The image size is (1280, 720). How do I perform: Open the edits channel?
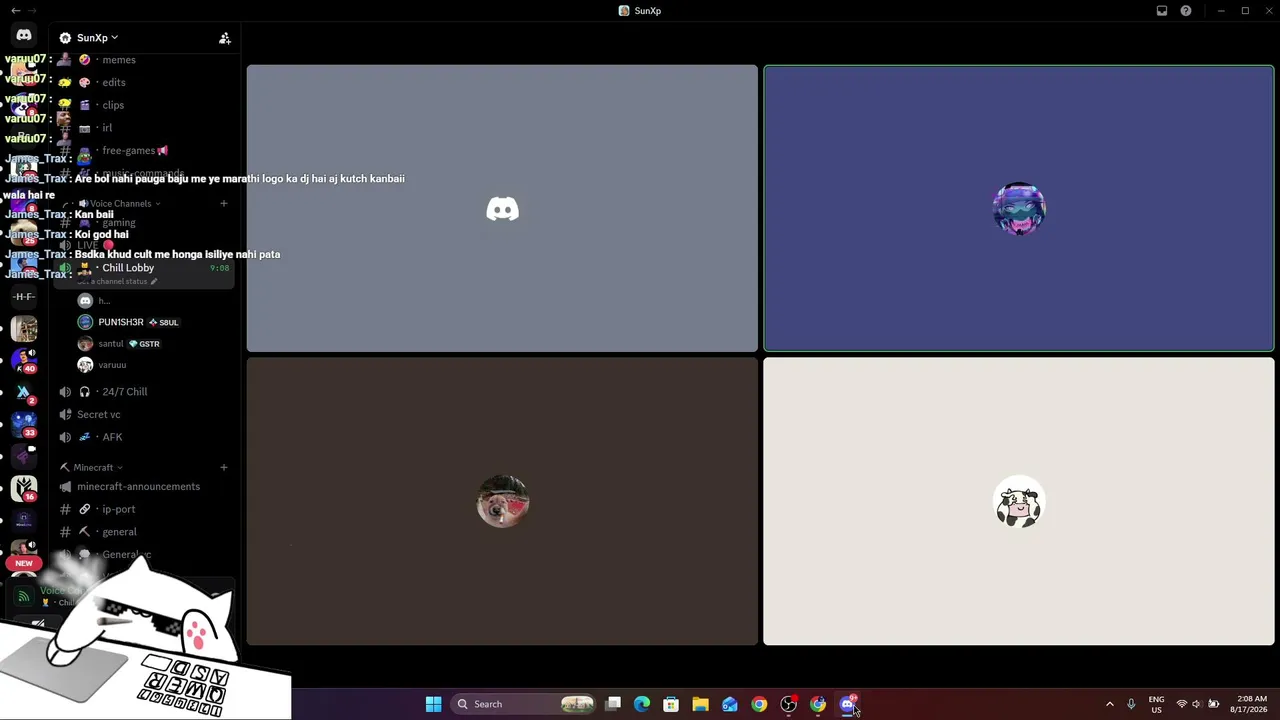pyautogui.click(x=114, y=82)
